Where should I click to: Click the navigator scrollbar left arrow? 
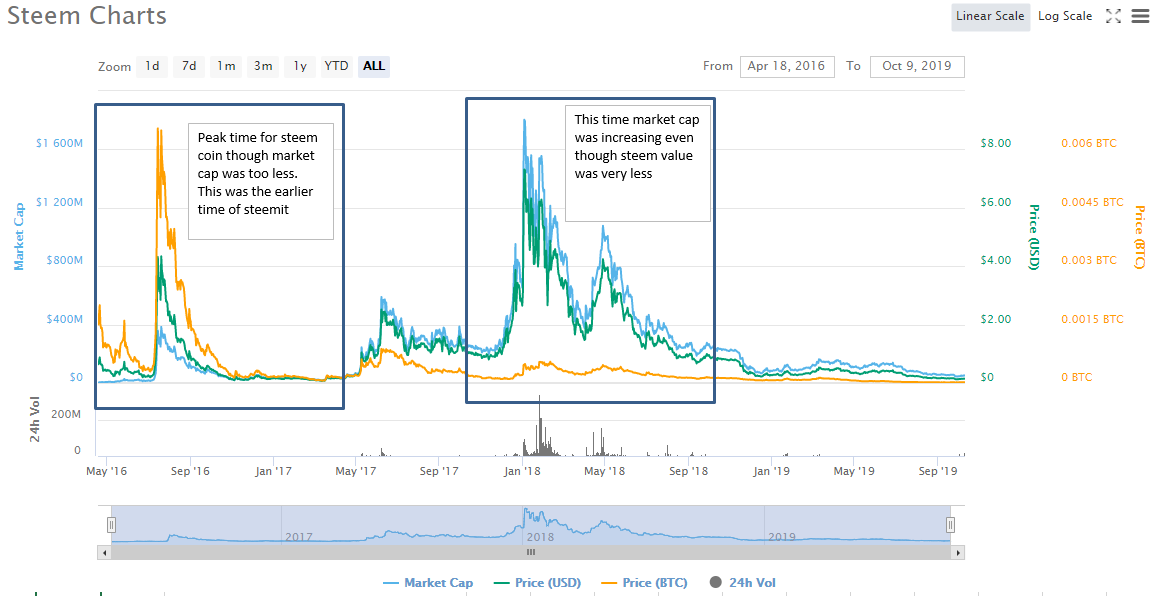click(104, 553)
